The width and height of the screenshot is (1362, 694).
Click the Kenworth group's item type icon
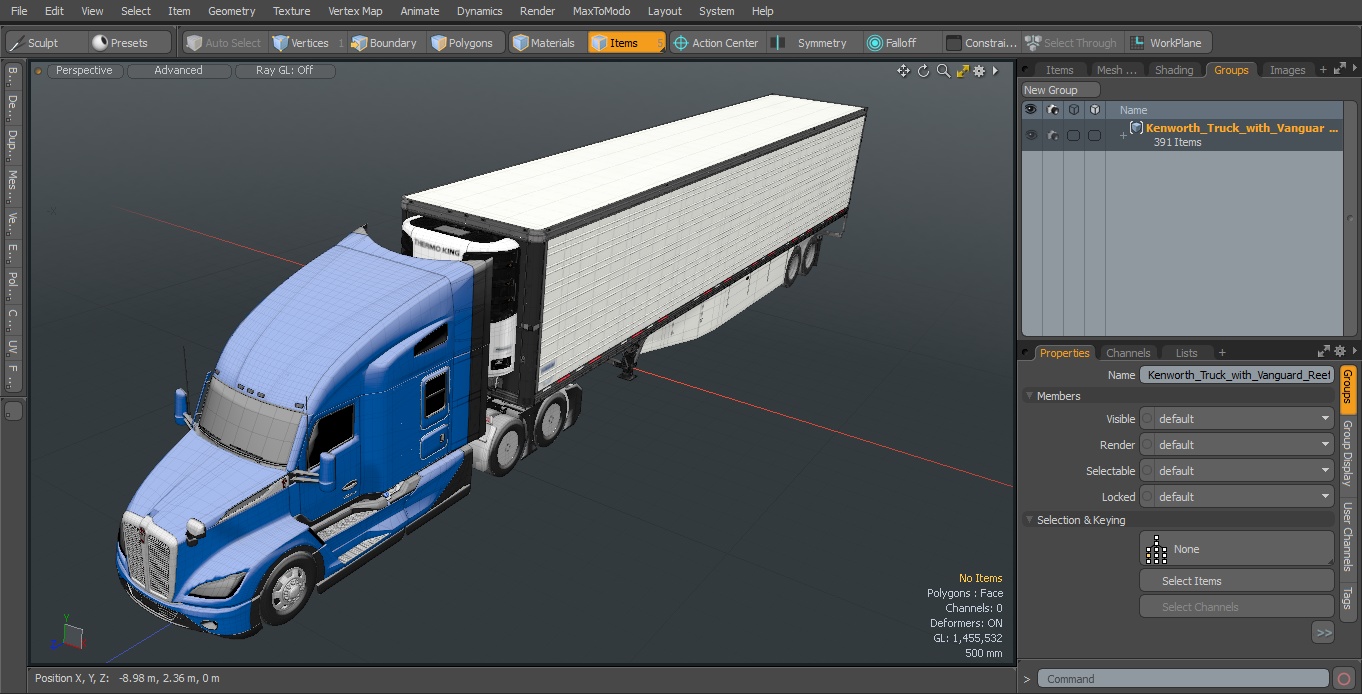tap(1136, 128)
